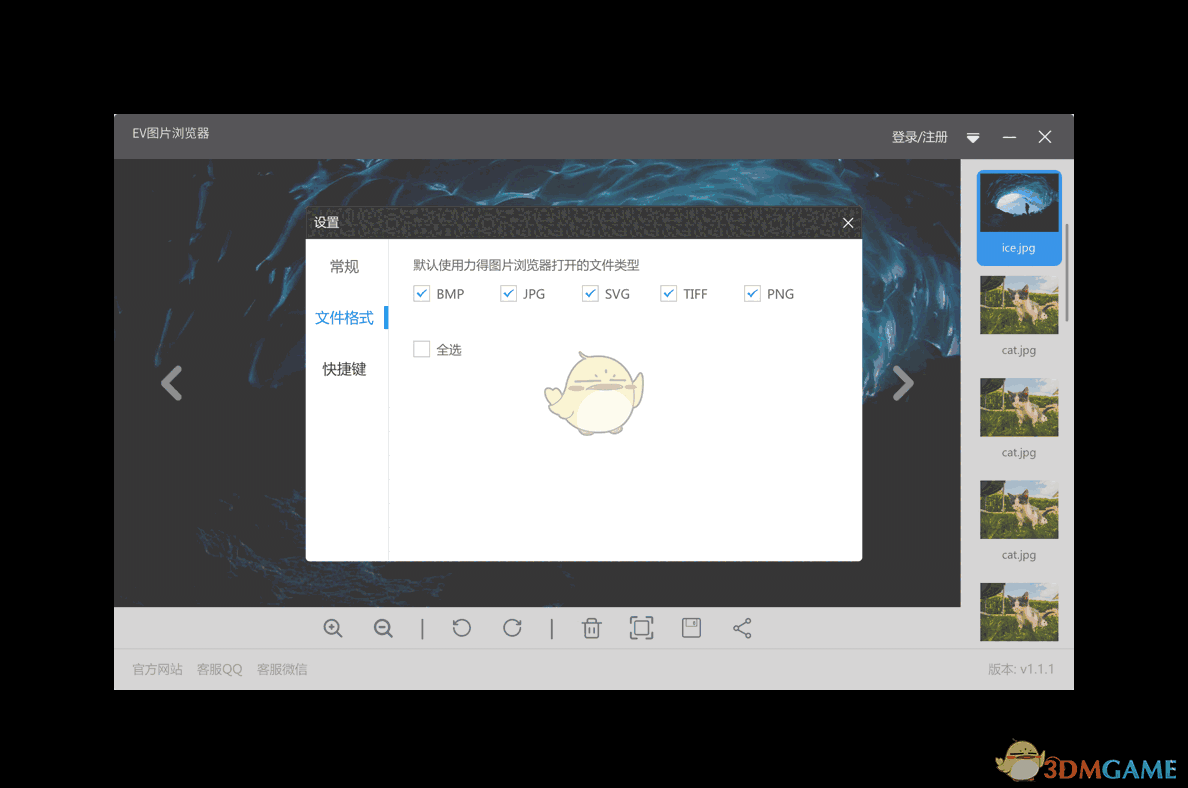The image size is (1188, 788).
Task: Click the zoom in magnifier icon
Action: pos(333,628)
